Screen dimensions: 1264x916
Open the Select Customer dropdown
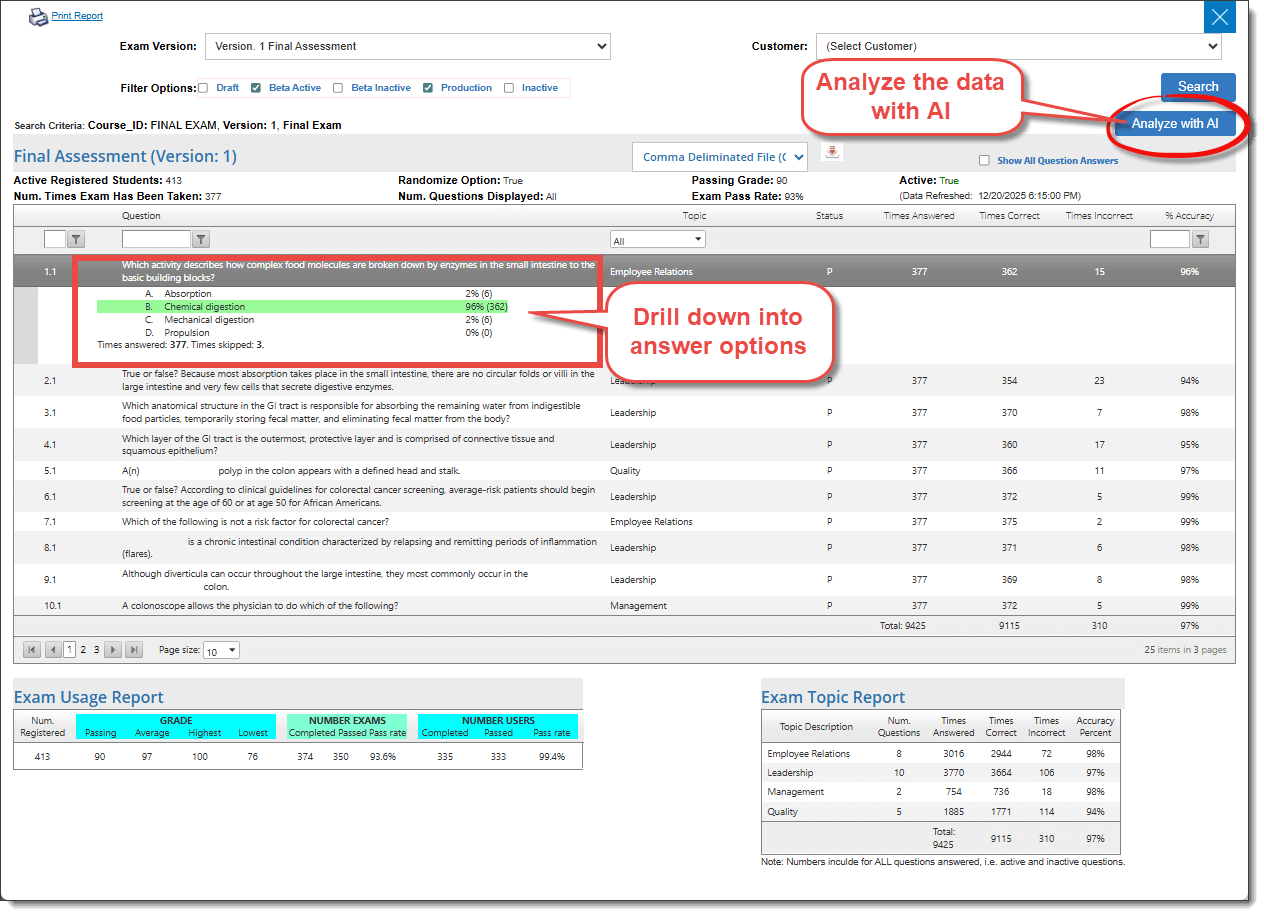1018,46
